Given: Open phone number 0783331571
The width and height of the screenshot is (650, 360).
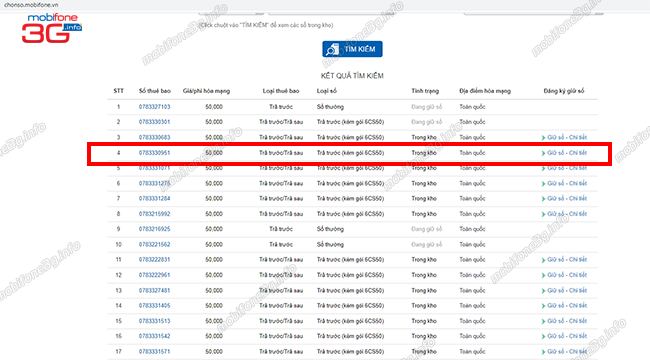Looking at the screenshot, I should pos(154,351).
